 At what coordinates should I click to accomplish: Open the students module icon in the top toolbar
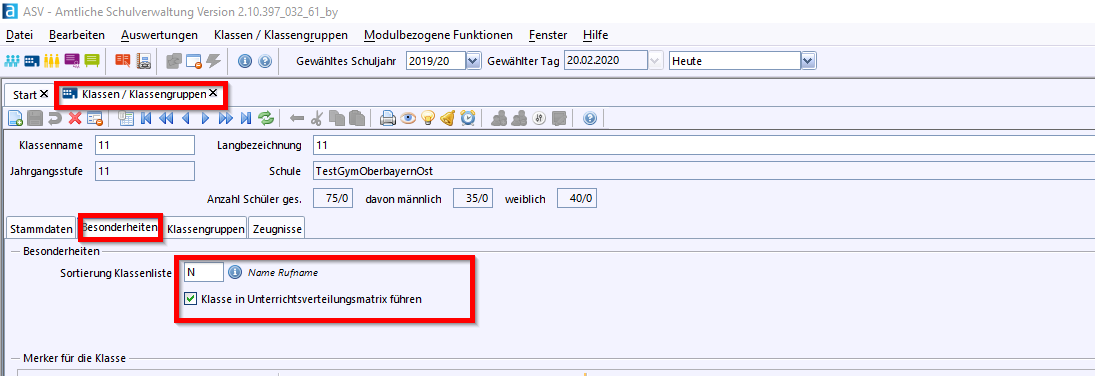(12, 61)
